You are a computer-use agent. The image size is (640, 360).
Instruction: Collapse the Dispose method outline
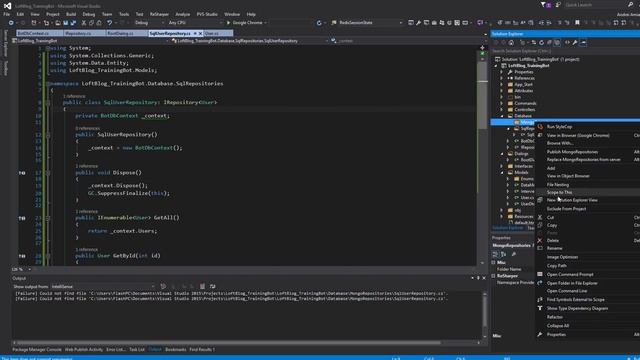(48, 173)
